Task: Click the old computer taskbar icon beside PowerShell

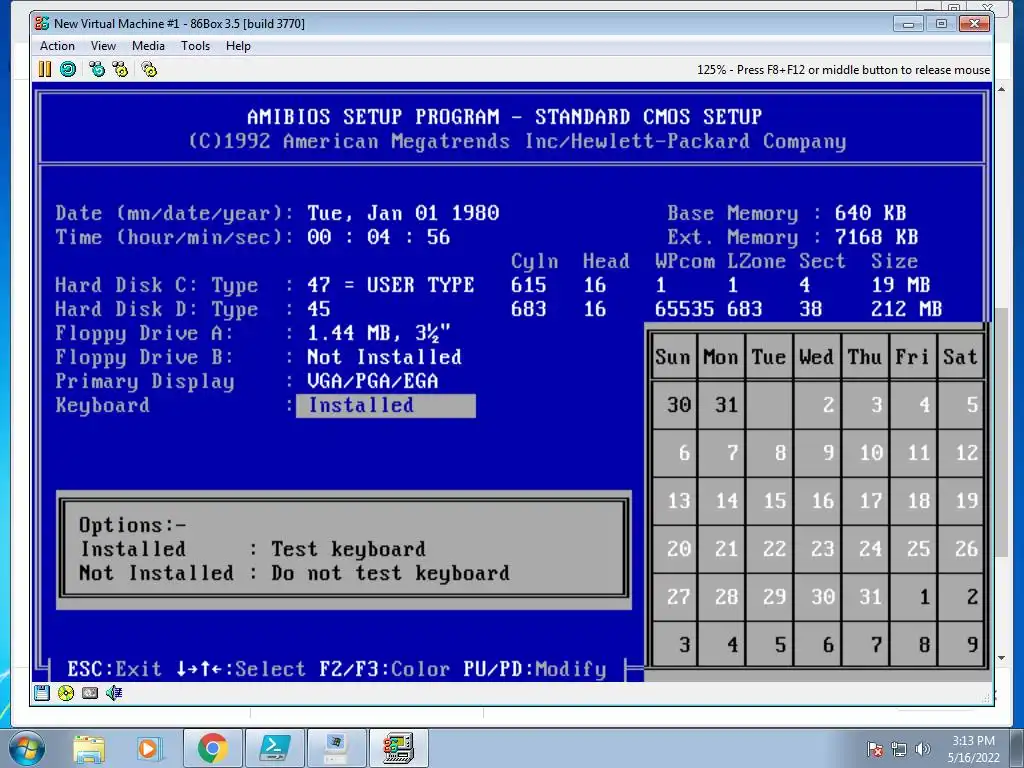Action: [x=336, y=748]
